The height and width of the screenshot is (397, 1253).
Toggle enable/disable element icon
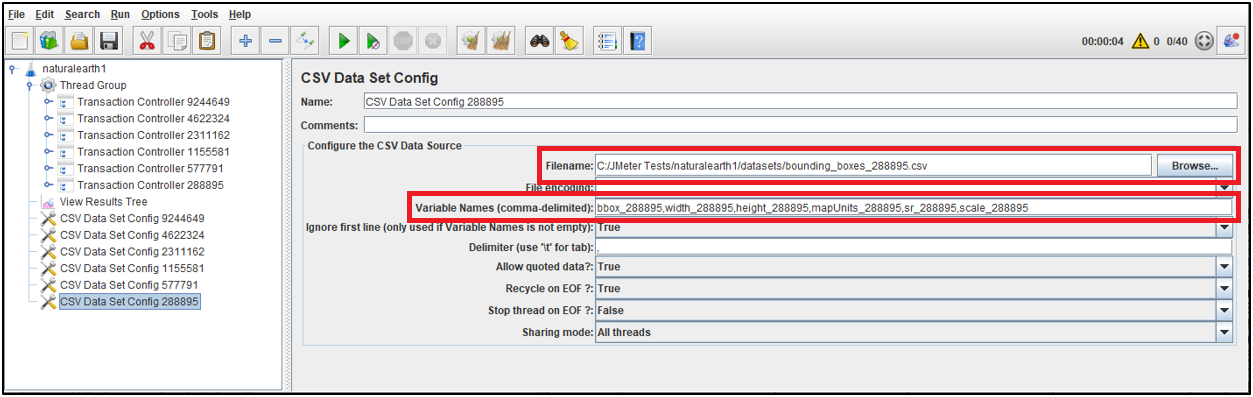305,41
